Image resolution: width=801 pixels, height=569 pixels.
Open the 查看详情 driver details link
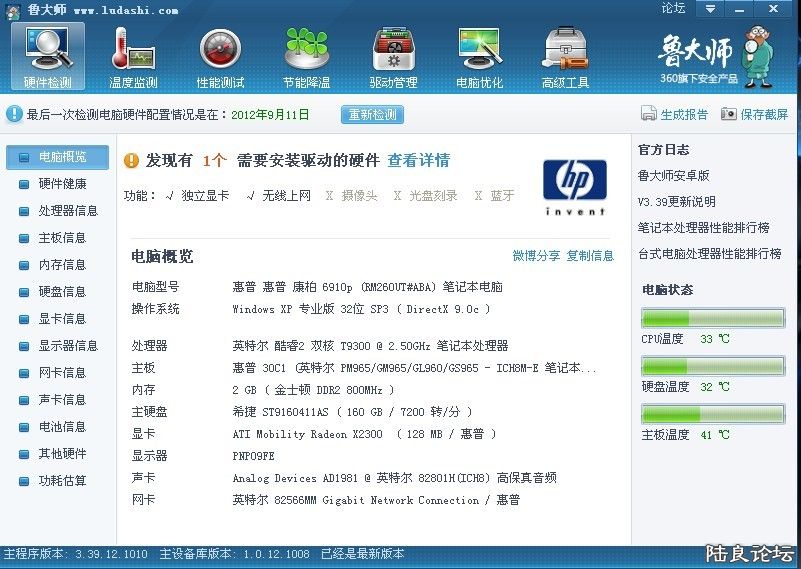point(418,160)
